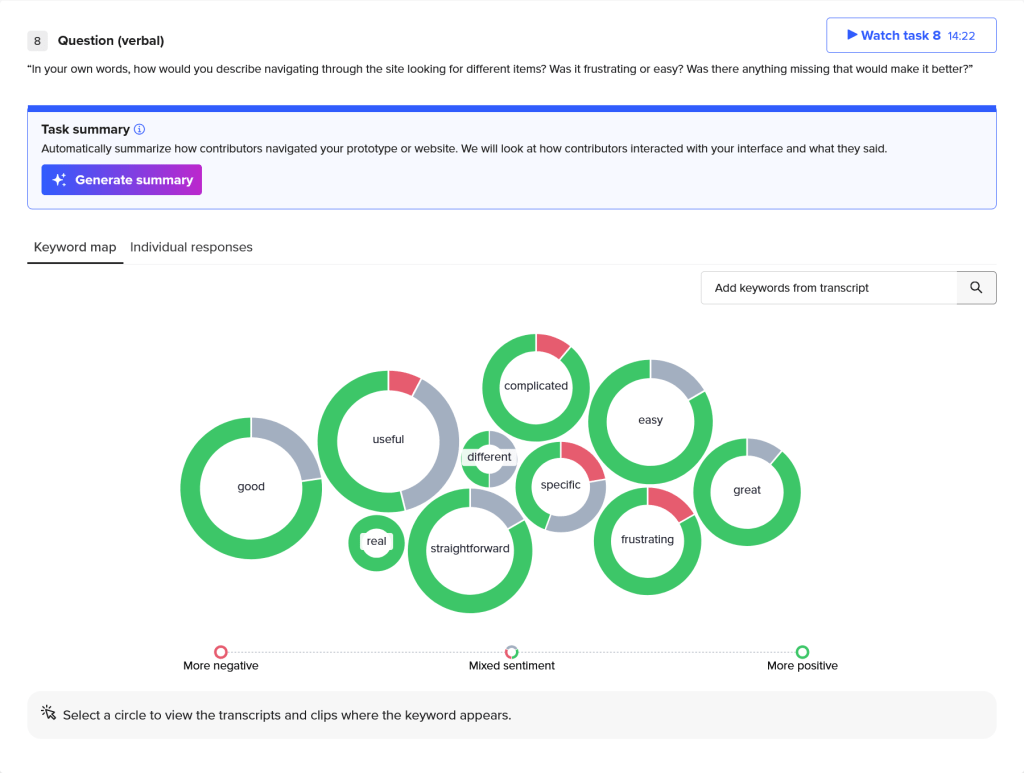
Task: Click the 'straightforward' keyword circle
Action: click(x=470, y=549)
